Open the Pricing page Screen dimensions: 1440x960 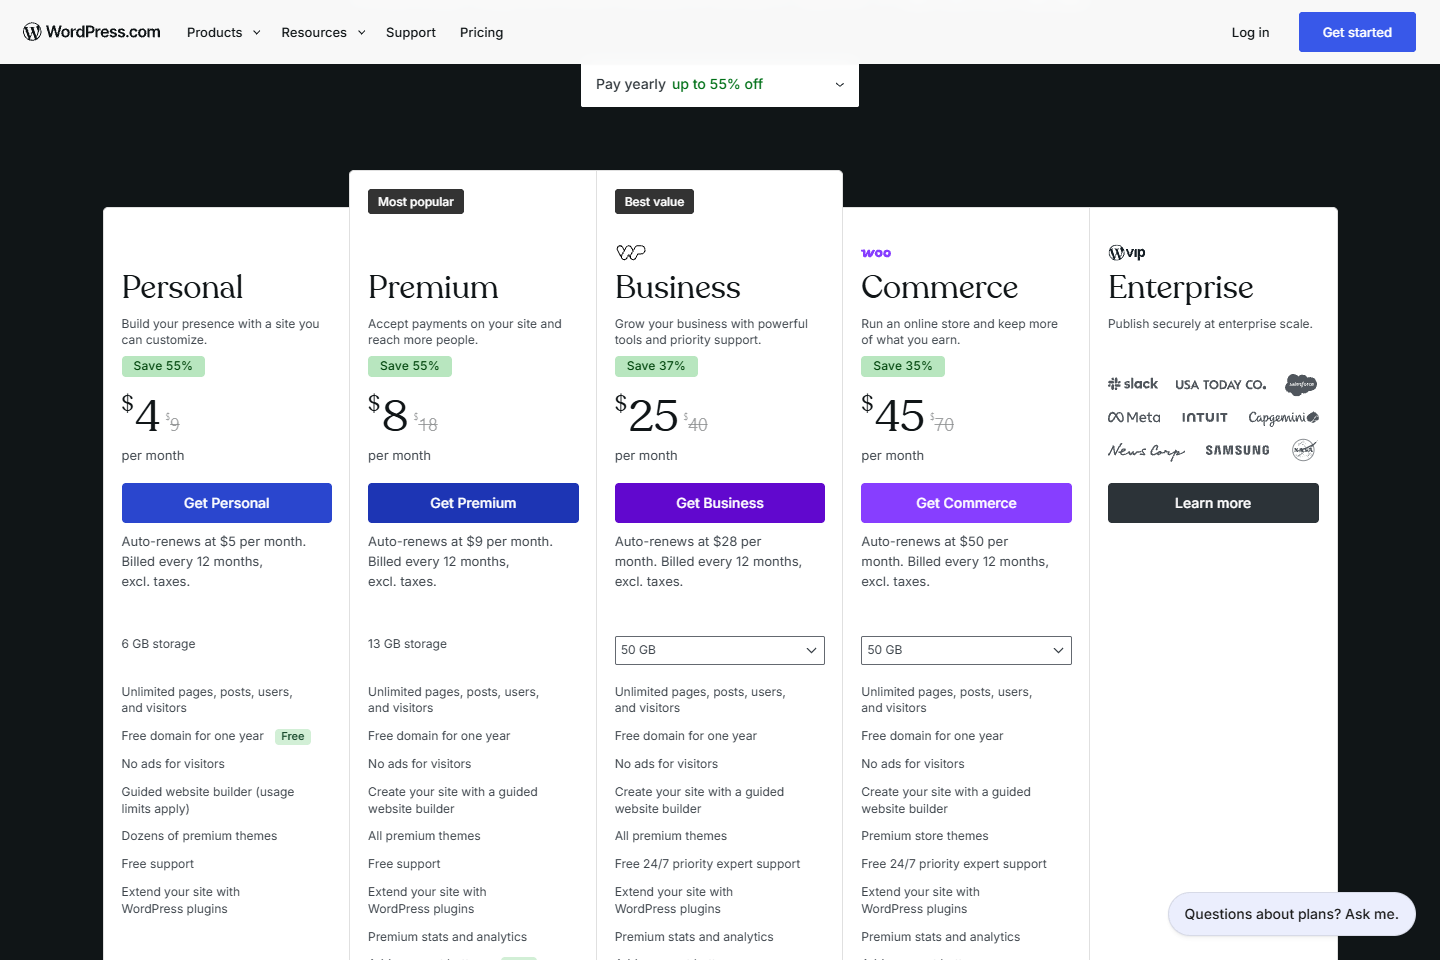tap(482, 32)
